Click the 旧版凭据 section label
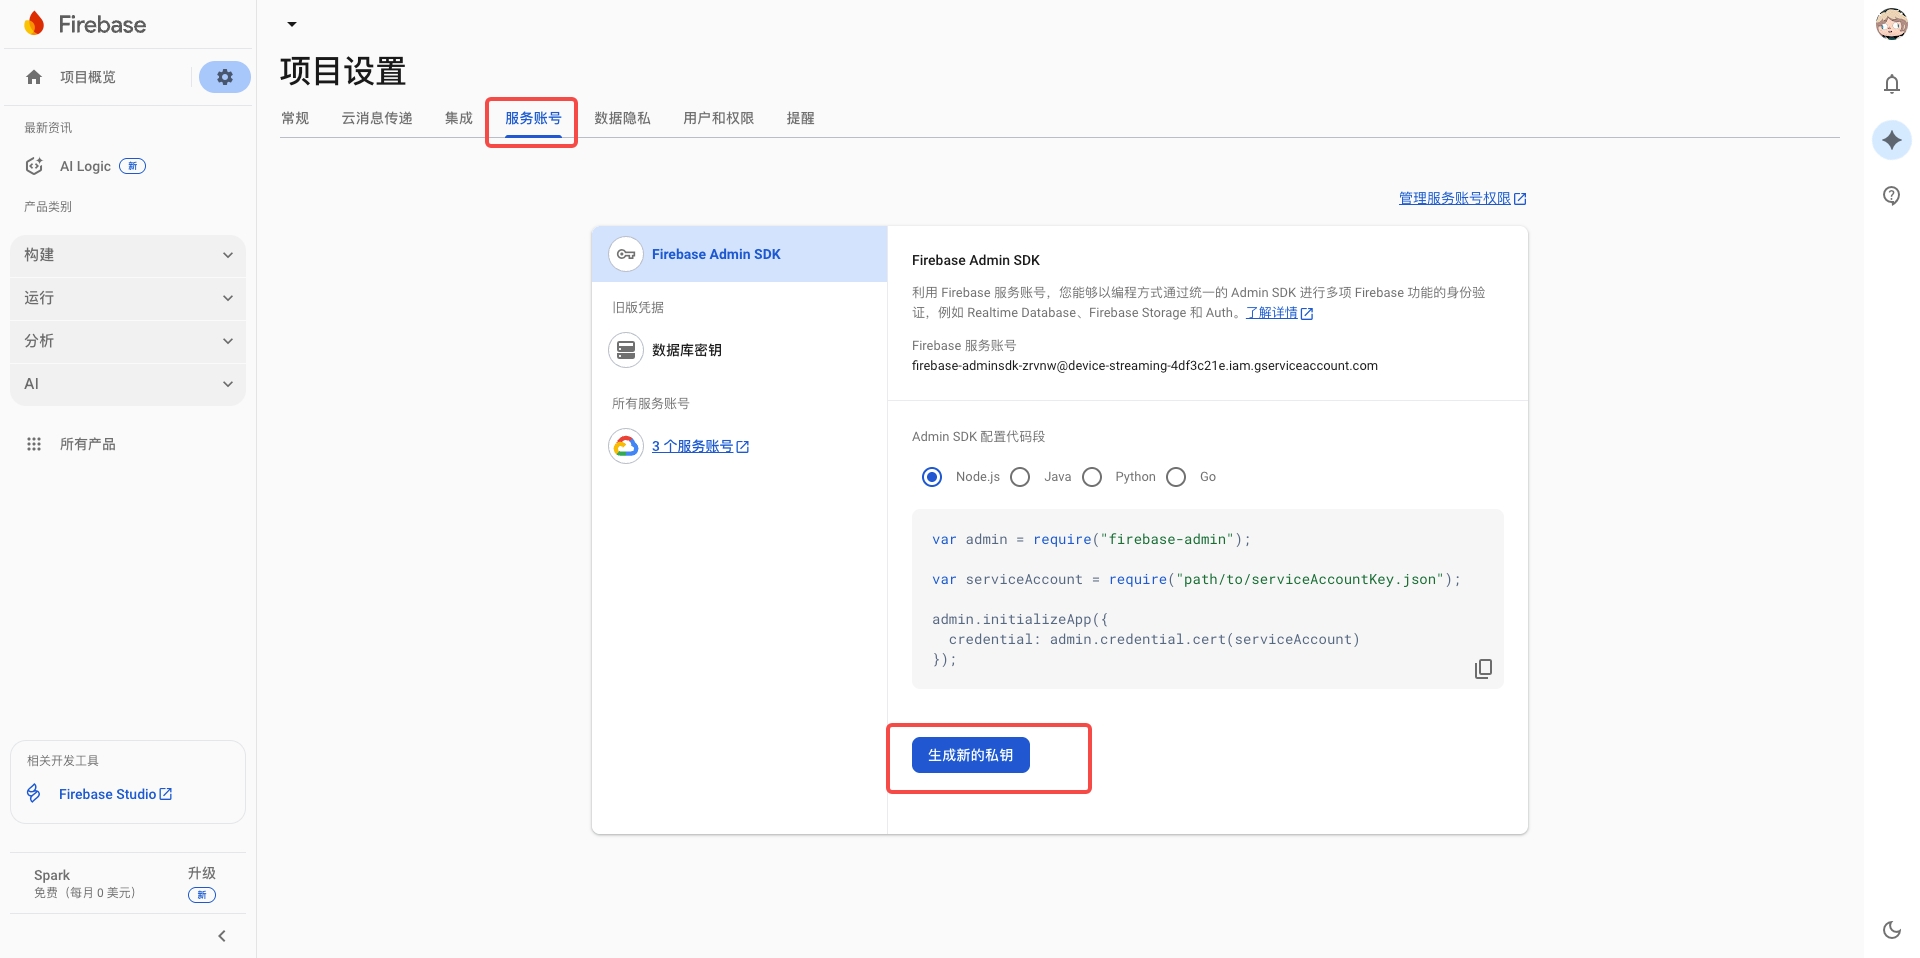Image resolution: width=1920 pixels, height=958 pixels. [x=638, y=307]
